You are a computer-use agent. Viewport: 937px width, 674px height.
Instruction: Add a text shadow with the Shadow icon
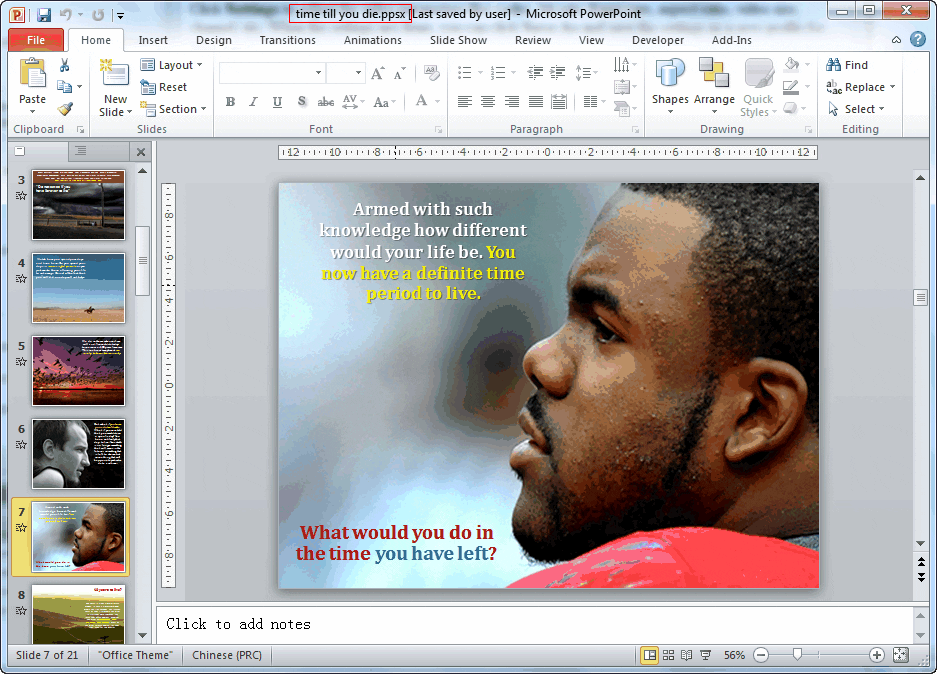[x=301, y=102]
